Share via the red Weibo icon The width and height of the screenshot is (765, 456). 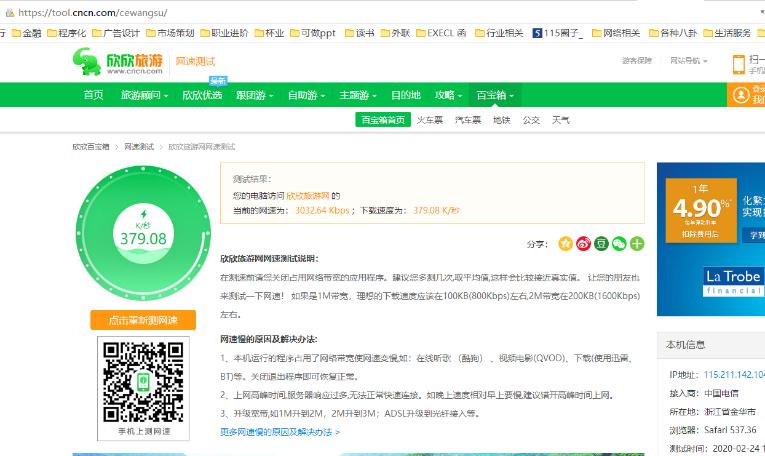tap(584, 243)
